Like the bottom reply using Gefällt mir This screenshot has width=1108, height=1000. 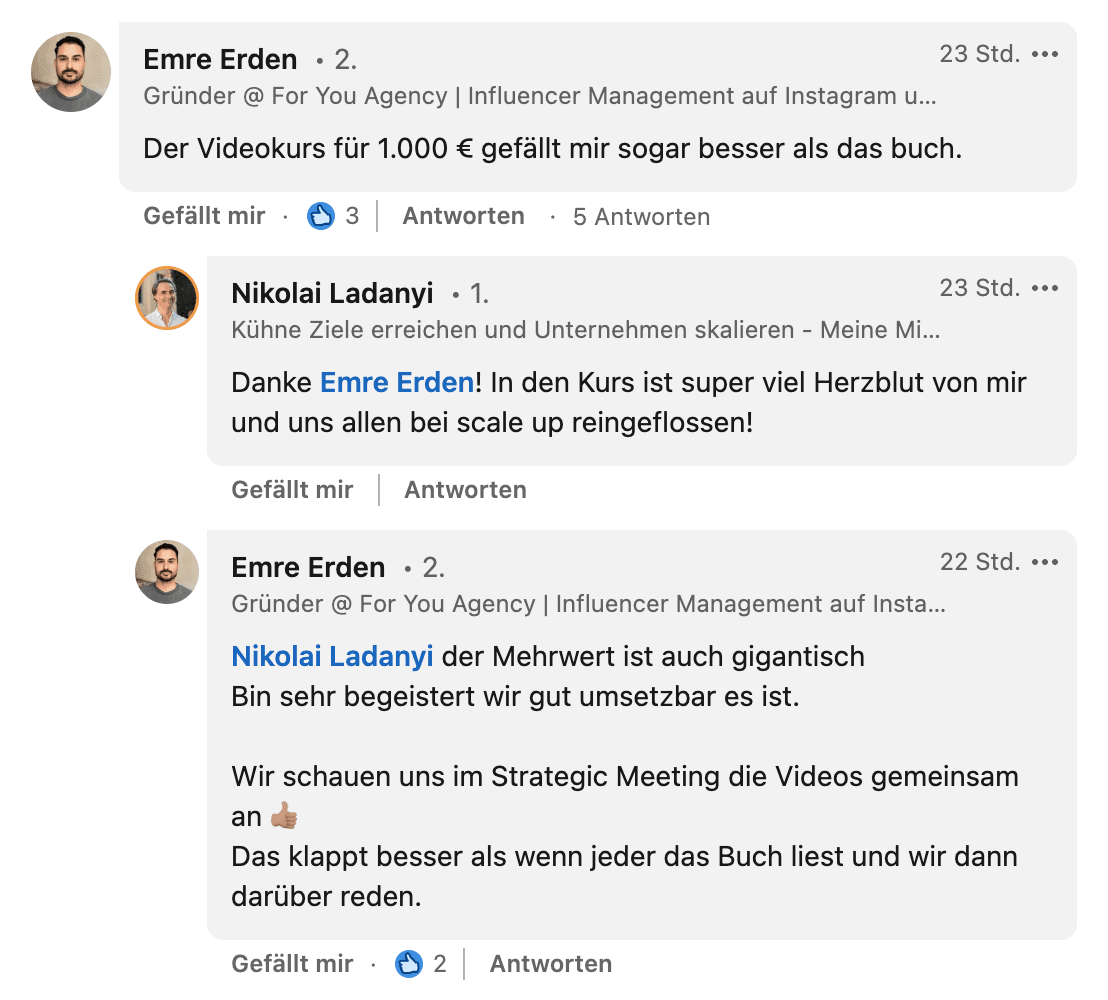coord(292,964)
